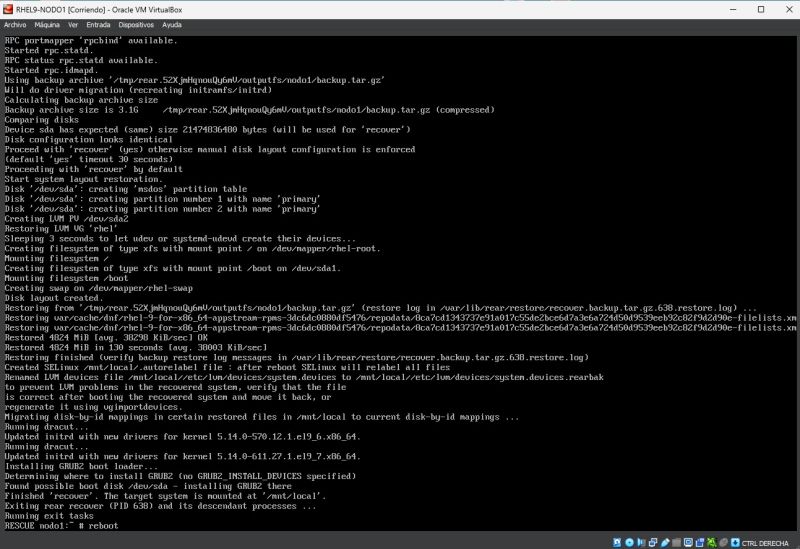The width and height of the screenshot is (800, 549).
Task: Click the 'Disk layout created.' line
Action: (x=54, y=298)
